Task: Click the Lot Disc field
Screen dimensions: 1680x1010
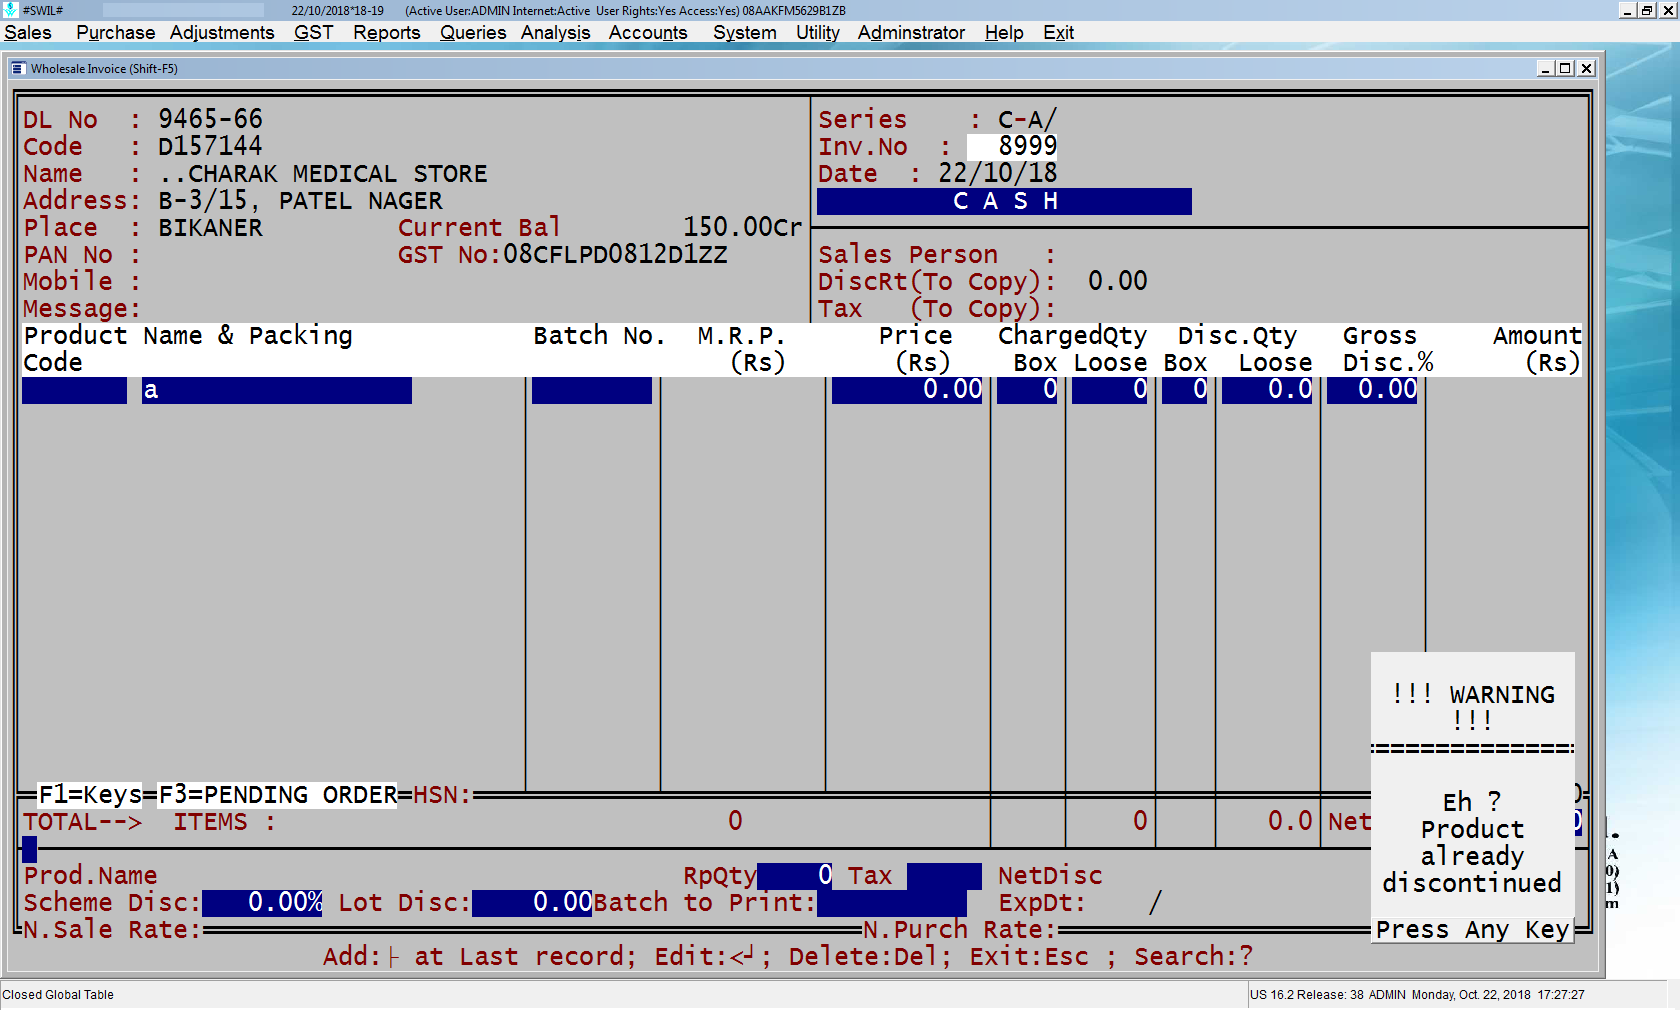Action: click(532, 903)
